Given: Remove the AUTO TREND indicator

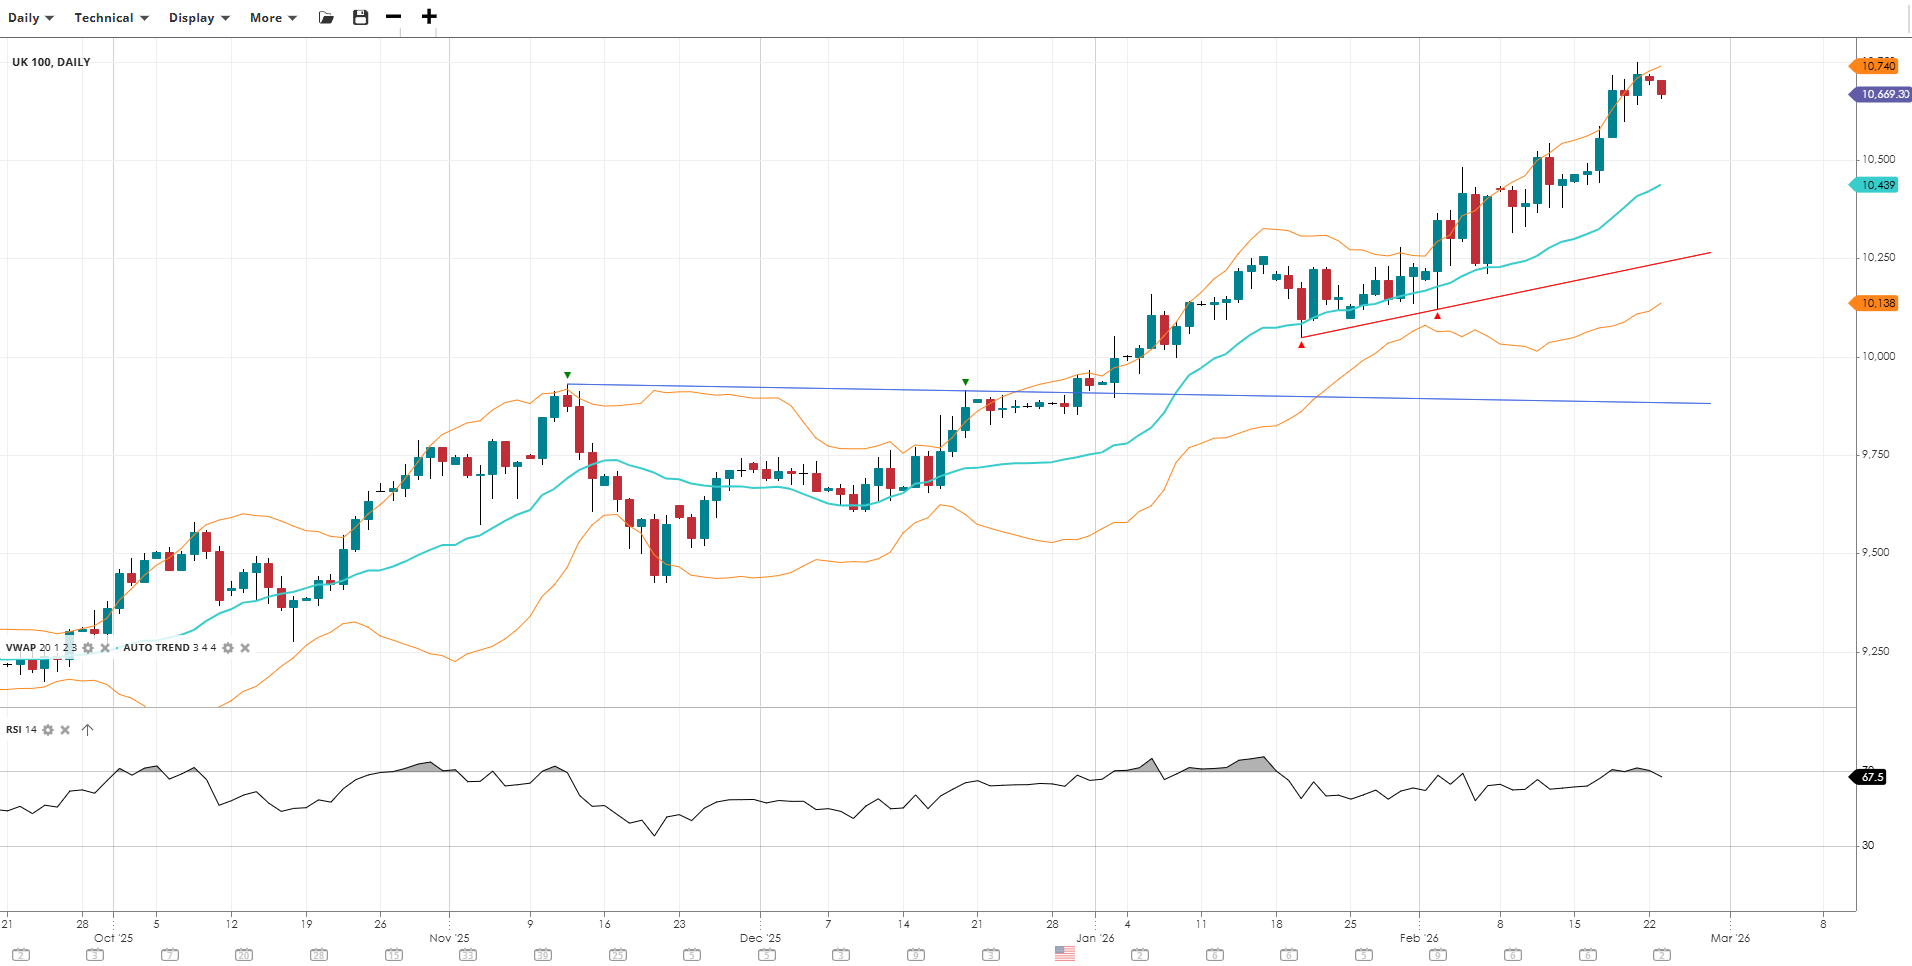Looking at the screenshot, I should [x=245, y=648].
